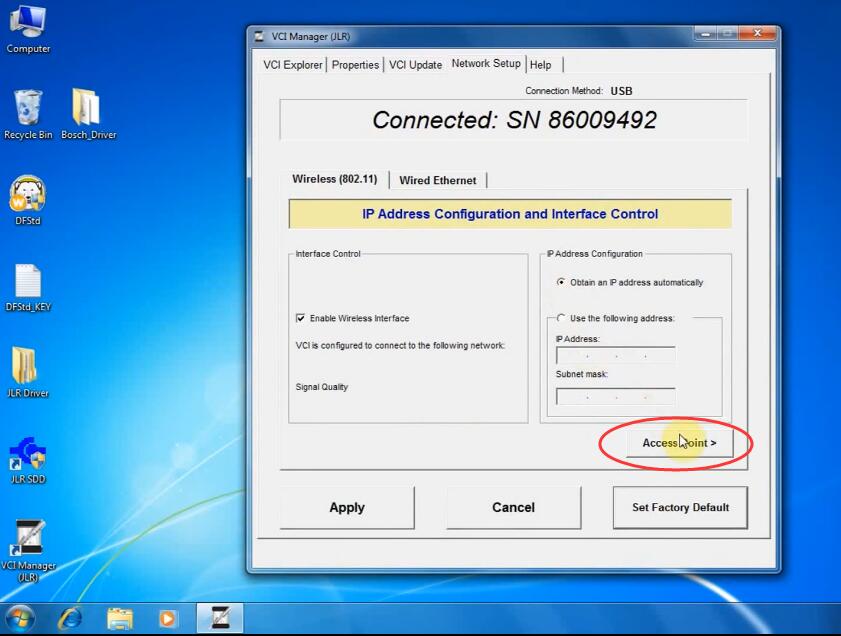Select Use the following address option
Screen dimensions: 841x636
tap(561, 318)
